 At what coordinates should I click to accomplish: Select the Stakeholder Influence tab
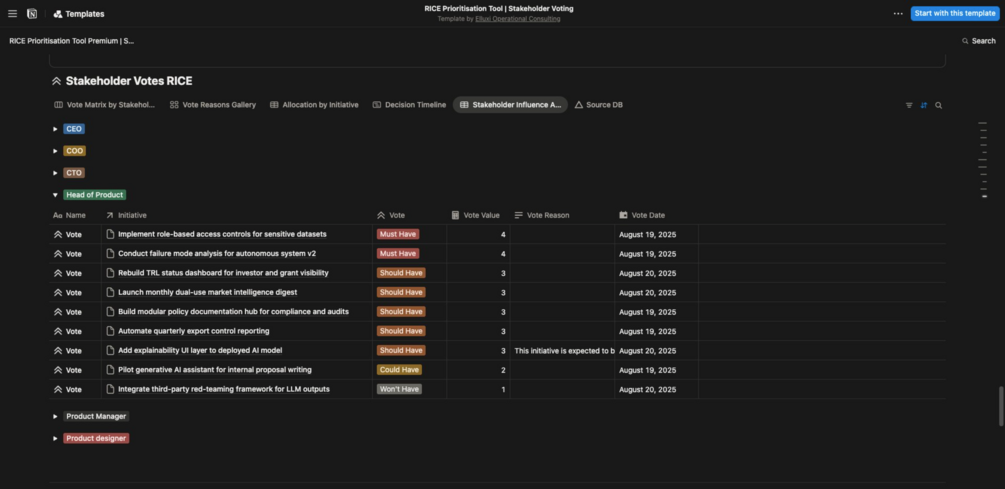(x=510, y=104)
